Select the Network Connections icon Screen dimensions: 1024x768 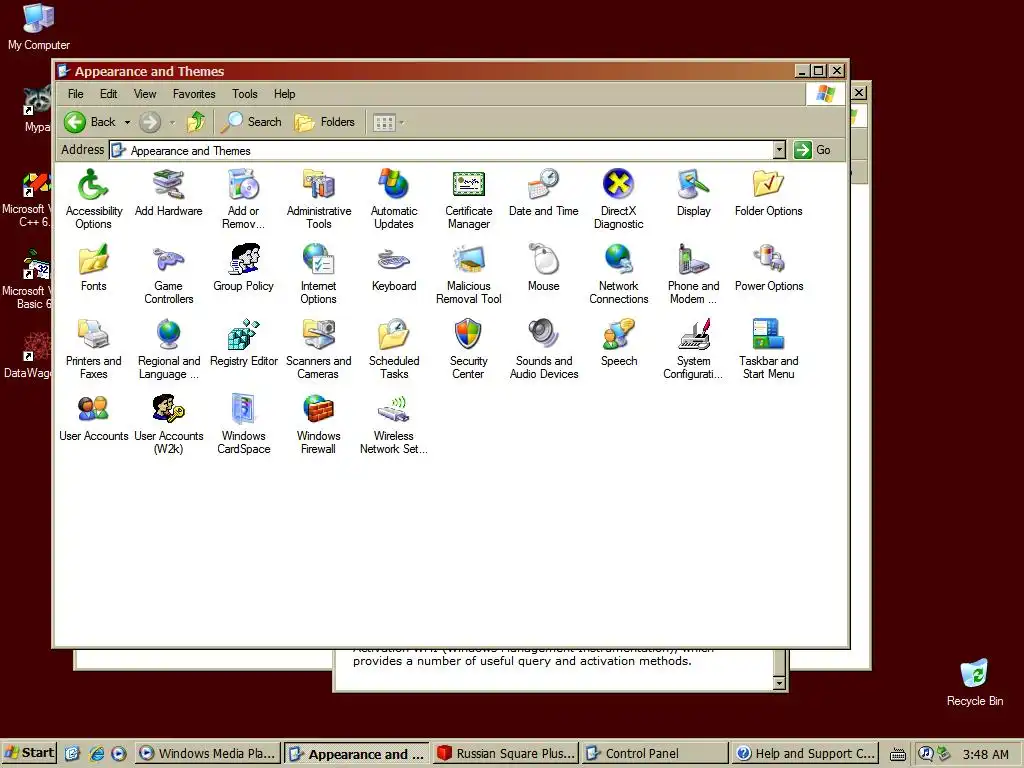point(618,274)
